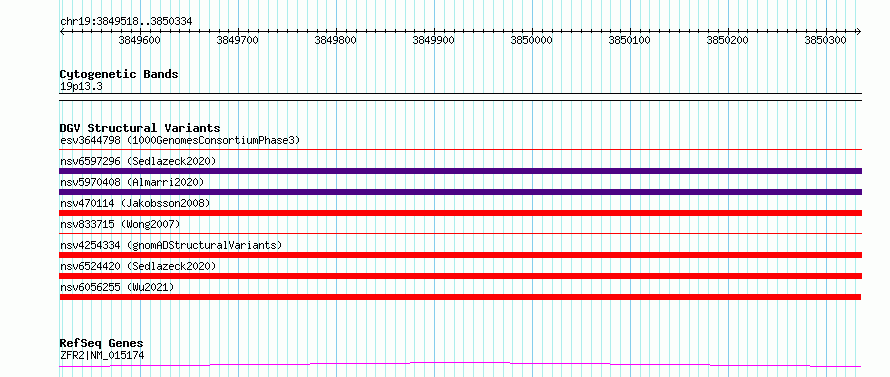Open the Cytogenetic Bands track heading
890x377 pixels.
pyautogui.click(x=119, y=74)
